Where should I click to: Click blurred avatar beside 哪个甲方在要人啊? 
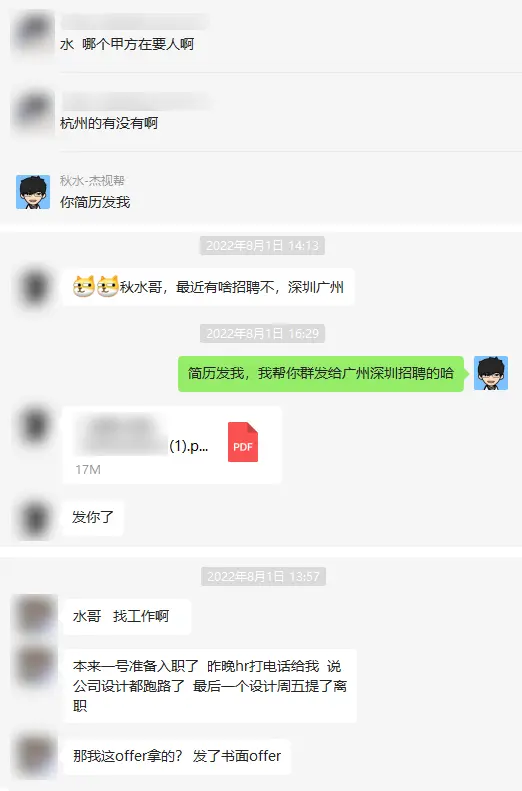pos(33,32)
